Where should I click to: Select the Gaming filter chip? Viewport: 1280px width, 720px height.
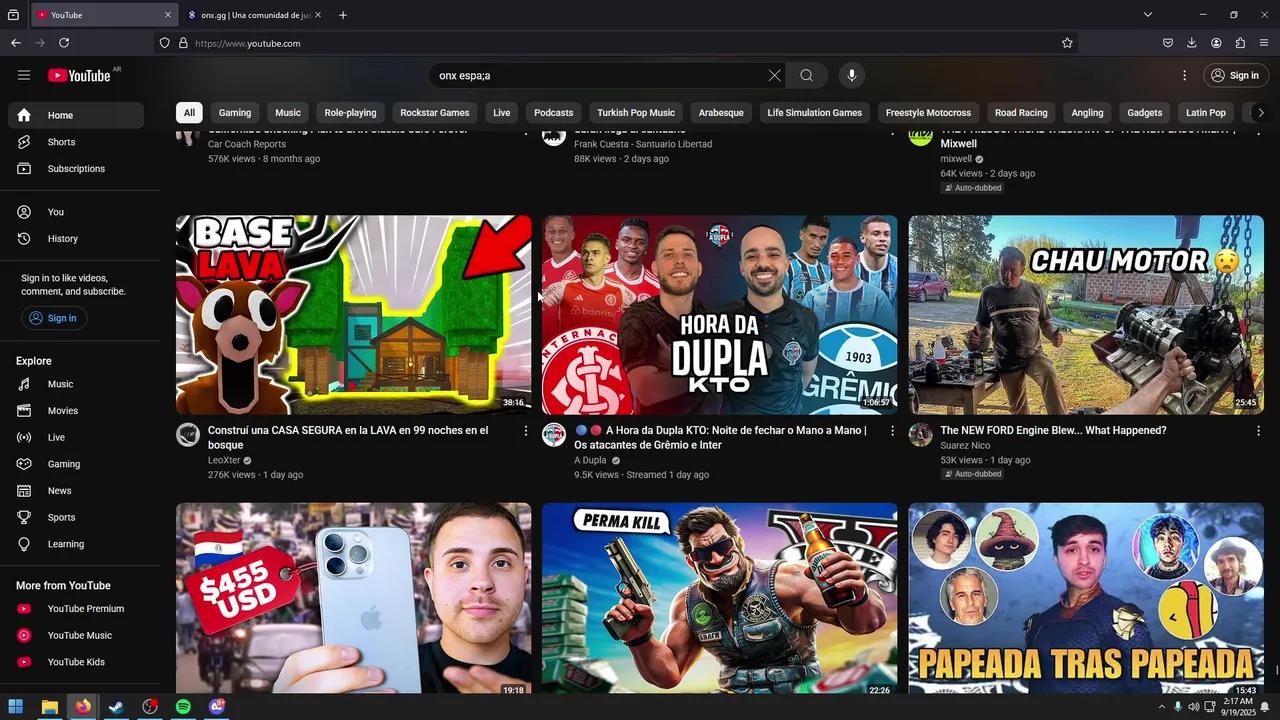(x=235, y=113)
